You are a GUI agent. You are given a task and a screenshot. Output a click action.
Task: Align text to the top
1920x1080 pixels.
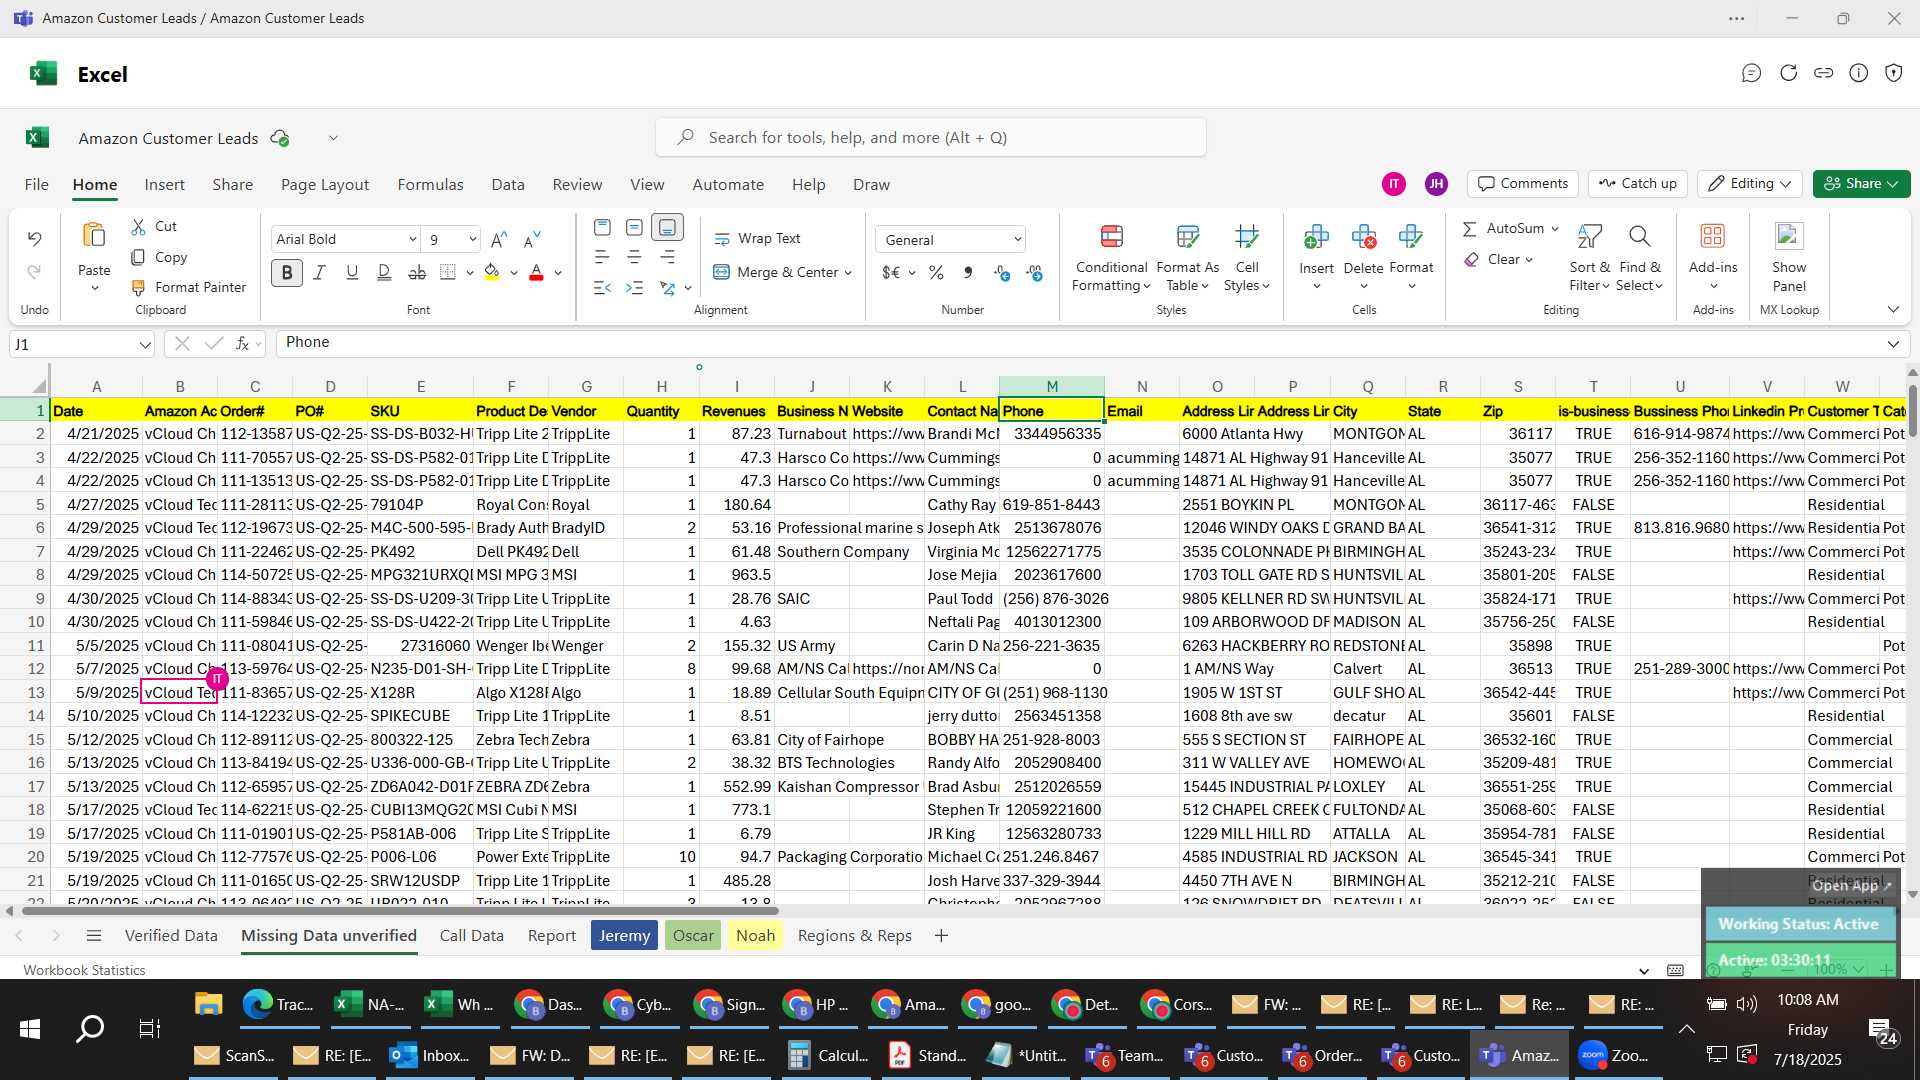[x=602, y=227]
